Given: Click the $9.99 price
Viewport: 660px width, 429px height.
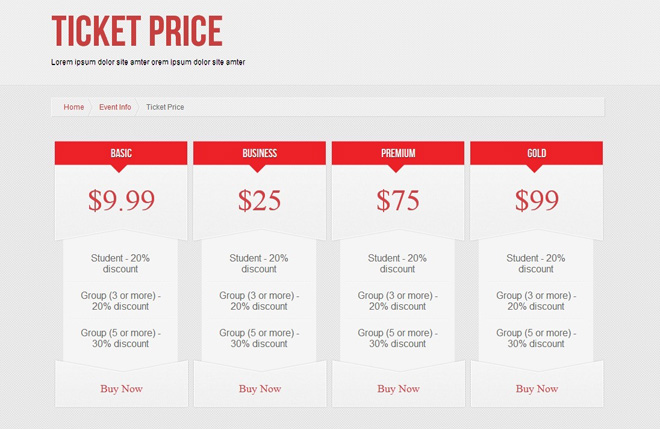Looking at the screenshot, I should click(x=121, y=201).
